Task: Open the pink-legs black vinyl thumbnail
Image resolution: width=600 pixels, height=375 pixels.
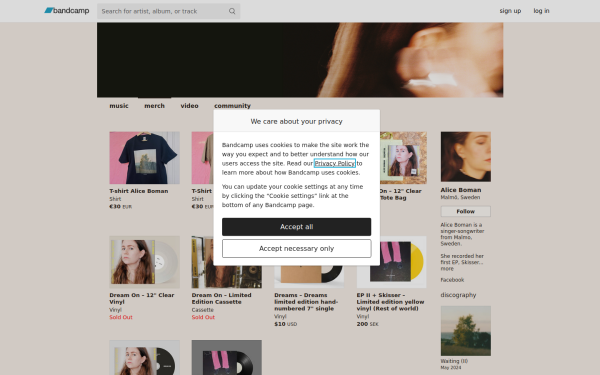Action: (x=227, y=357)
